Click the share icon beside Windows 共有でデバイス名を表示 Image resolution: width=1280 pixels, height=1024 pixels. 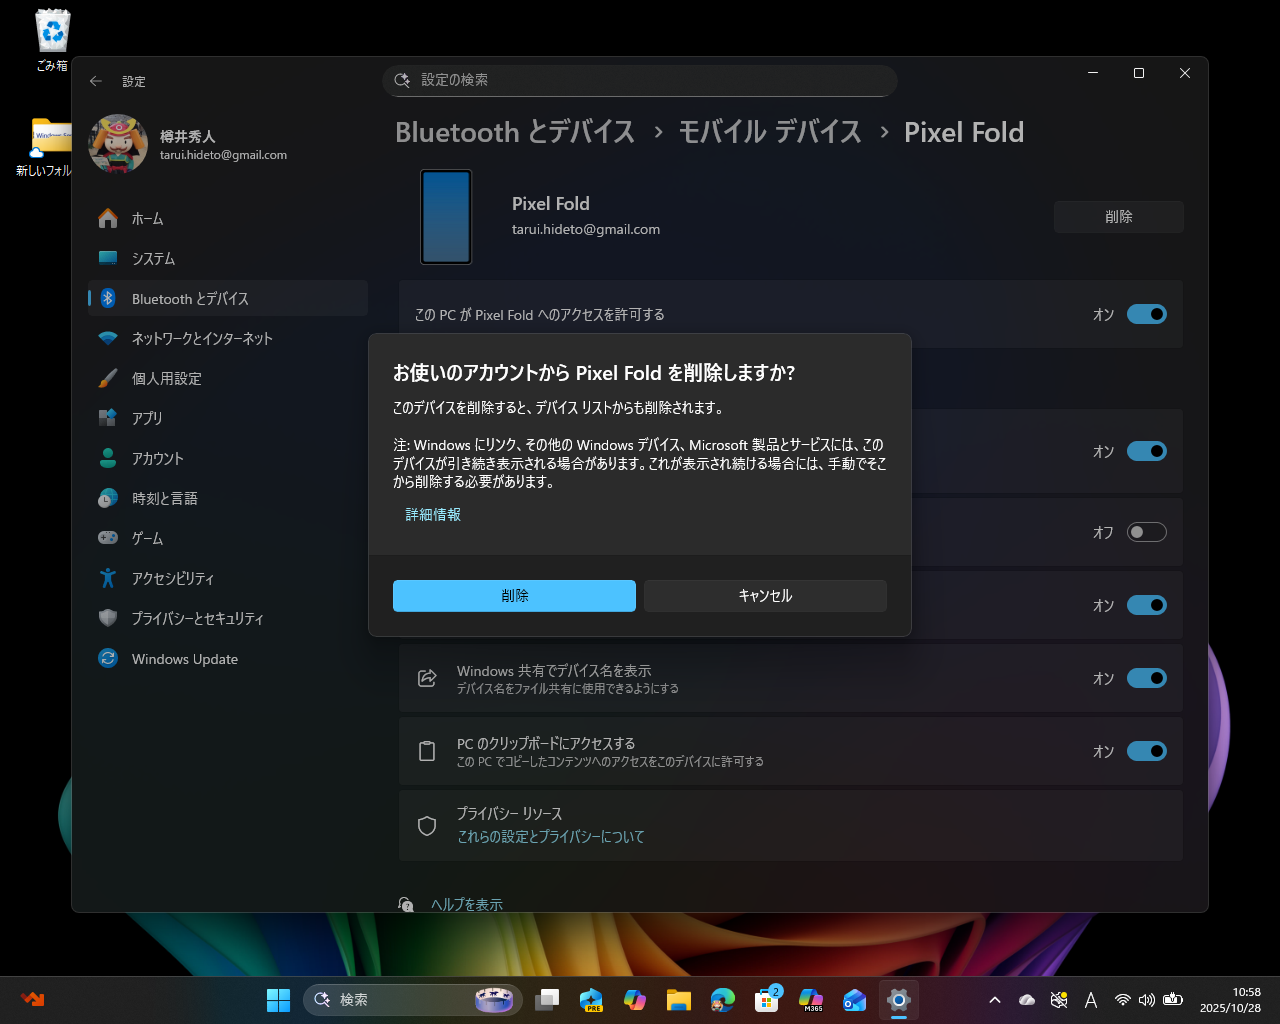pos(427,678)
